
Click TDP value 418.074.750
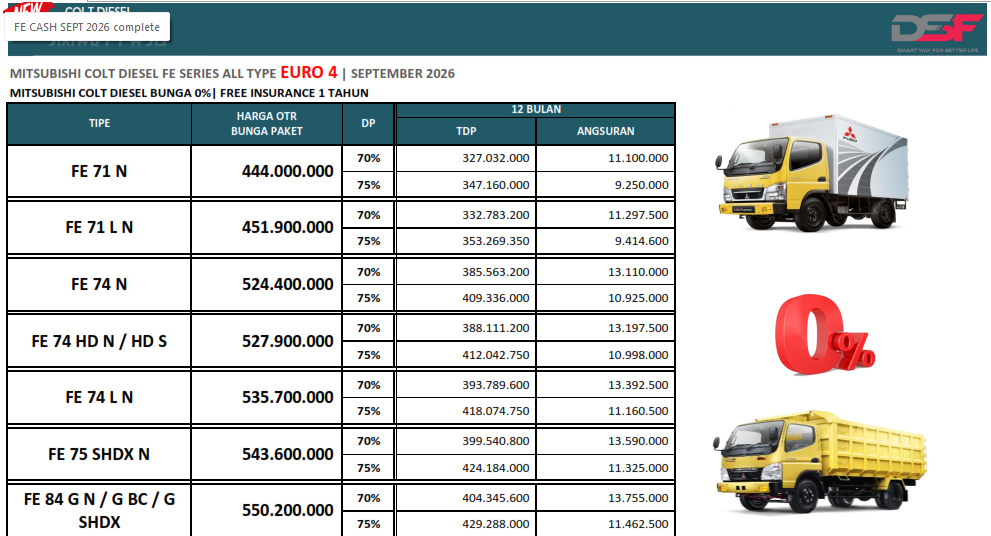coord(496,411)
